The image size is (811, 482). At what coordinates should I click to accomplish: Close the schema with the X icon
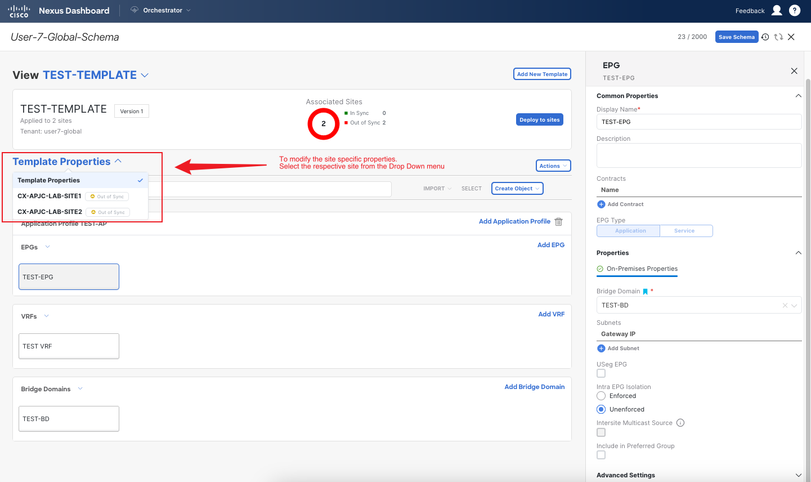791,37
